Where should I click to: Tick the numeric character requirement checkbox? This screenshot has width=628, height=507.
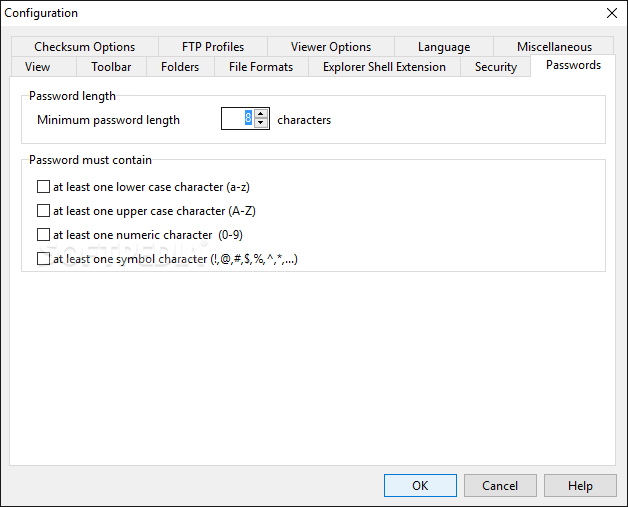43,235
